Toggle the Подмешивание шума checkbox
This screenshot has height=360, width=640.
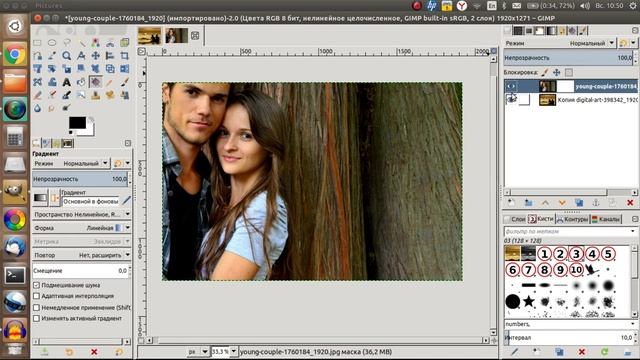click(x=36, y=285)
